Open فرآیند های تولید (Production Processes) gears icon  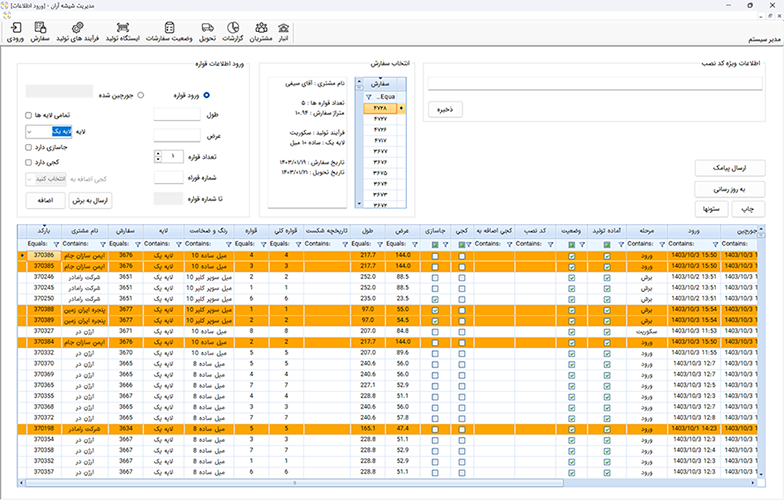(x=77, y=32)
